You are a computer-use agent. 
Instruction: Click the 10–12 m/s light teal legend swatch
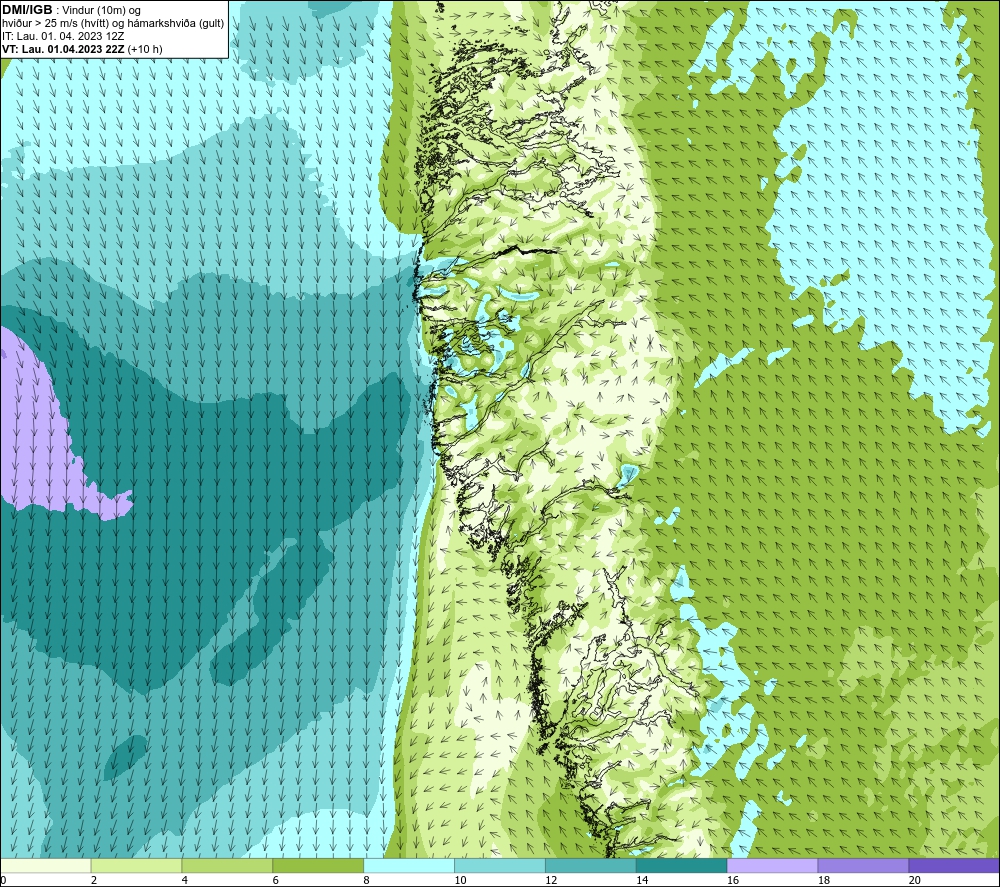[x=499, y=865]
